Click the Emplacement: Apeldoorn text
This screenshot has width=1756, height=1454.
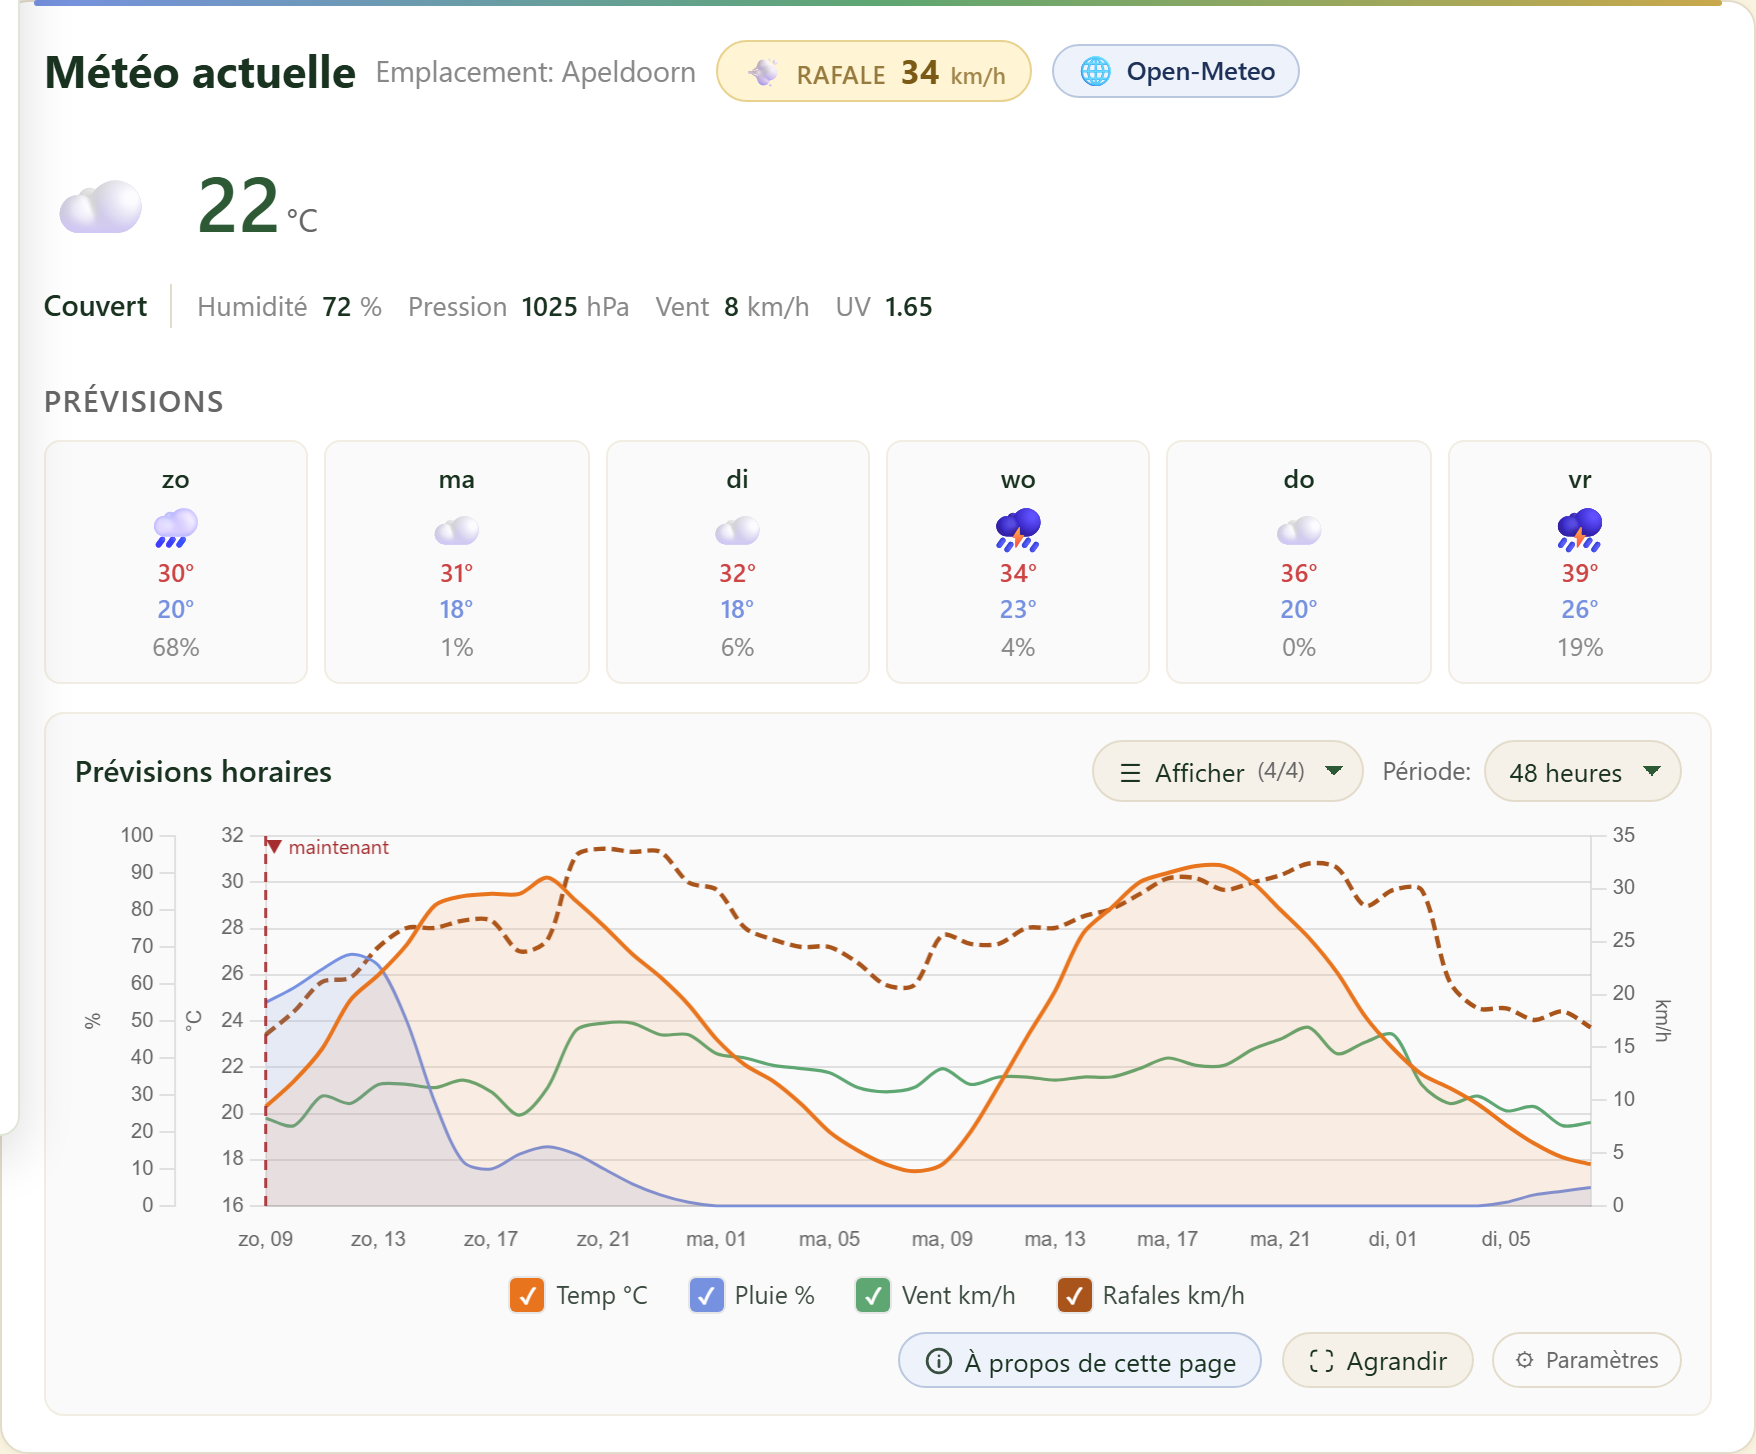[536, 73]
